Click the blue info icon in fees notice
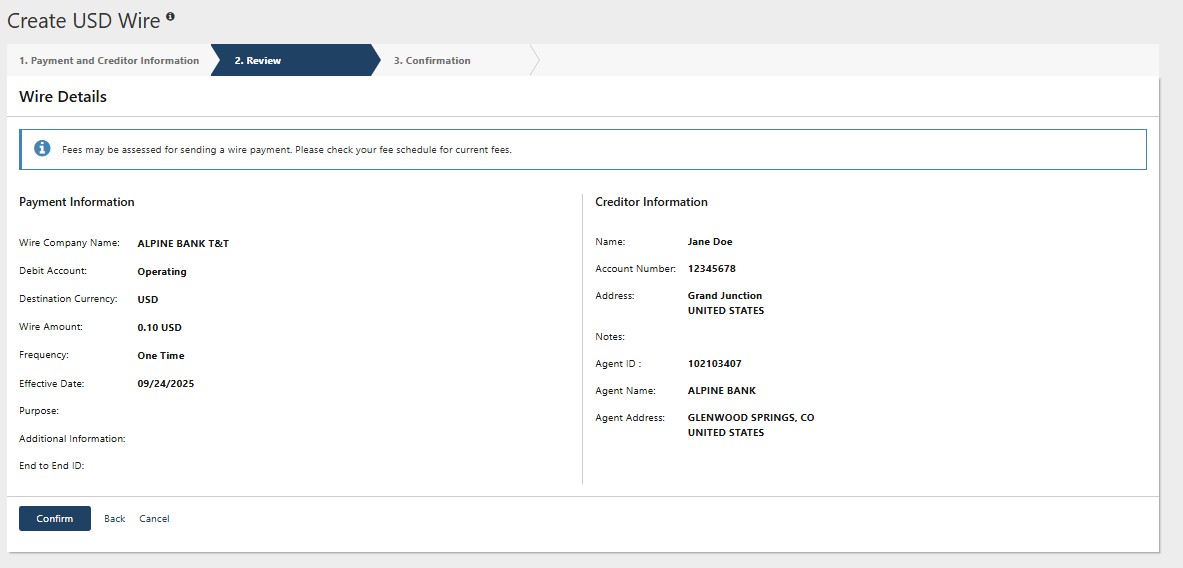 coord(42,149)
